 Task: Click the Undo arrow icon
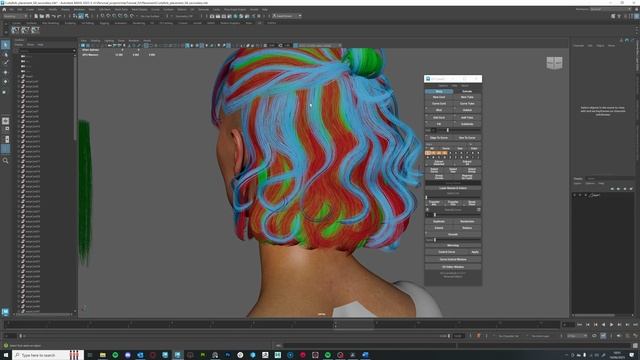click(53, 16)
